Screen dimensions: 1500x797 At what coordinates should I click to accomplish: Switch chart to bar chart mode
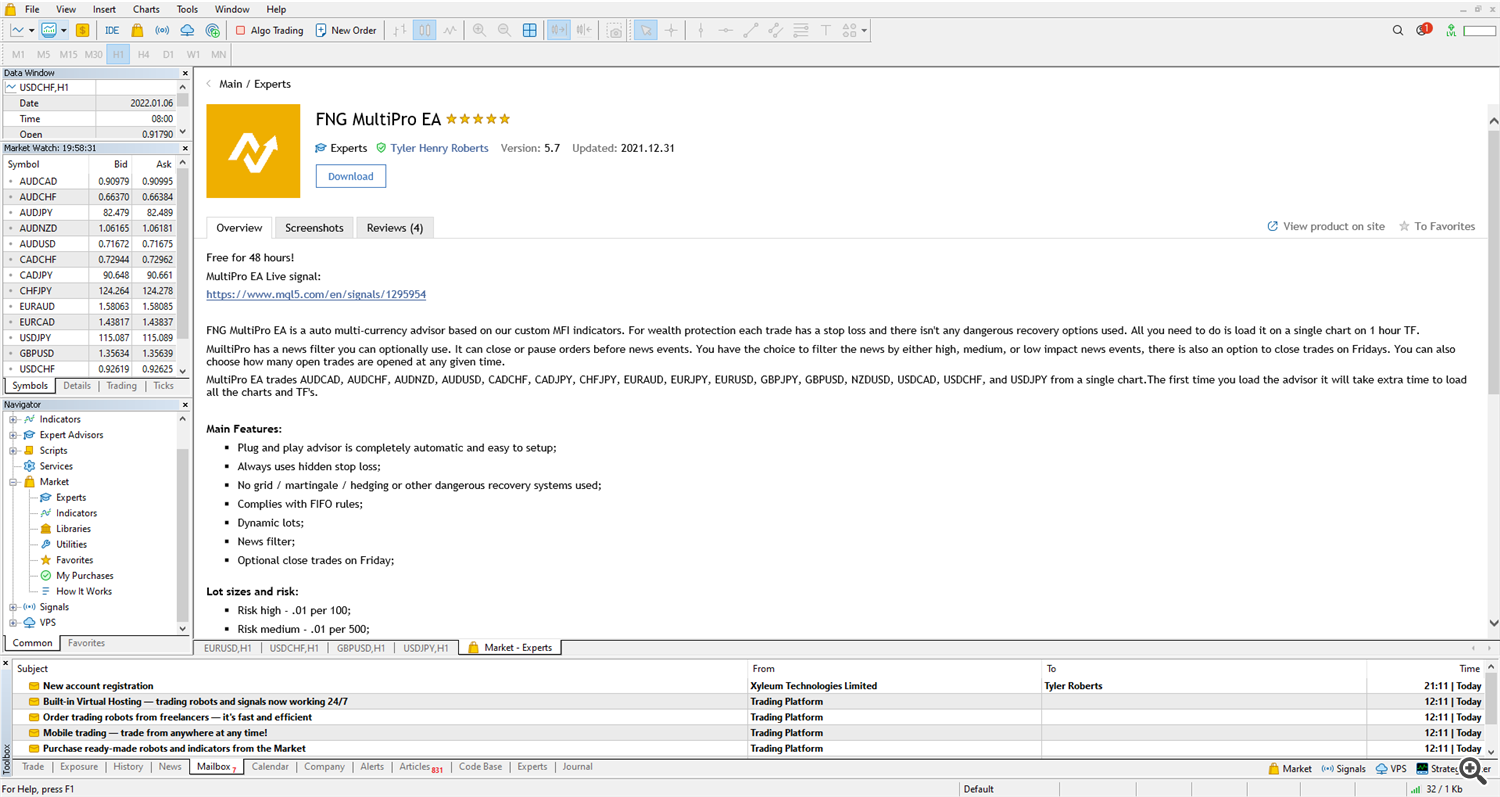point(400,30)
